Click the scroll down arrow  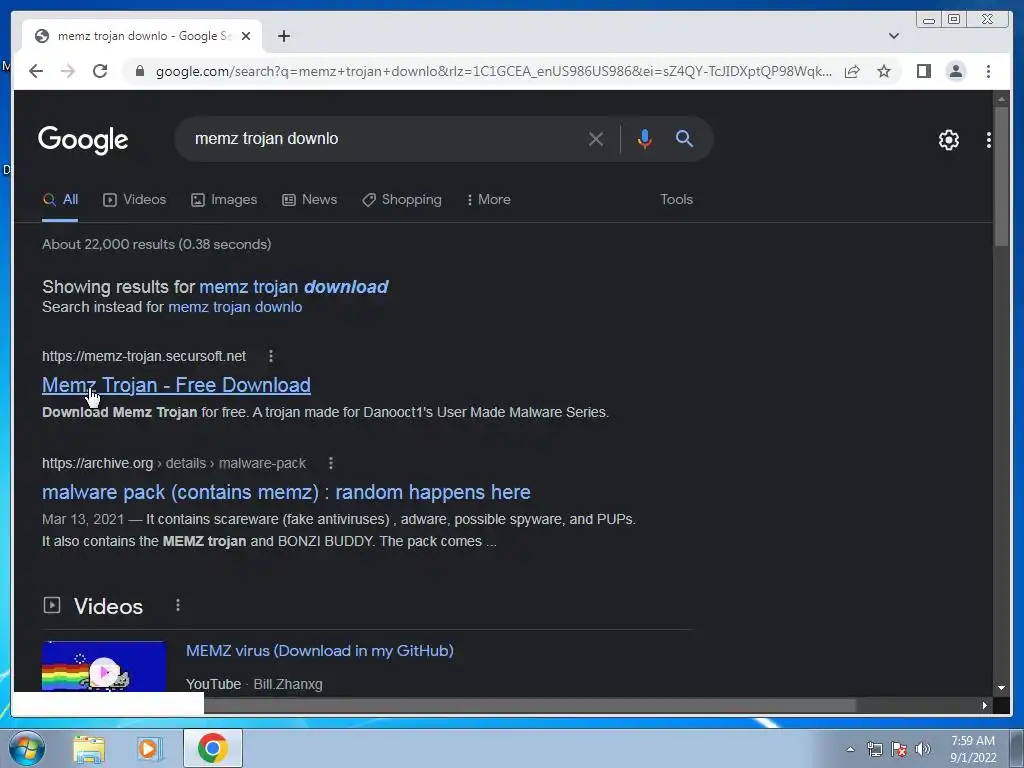tap(1001, 687)
